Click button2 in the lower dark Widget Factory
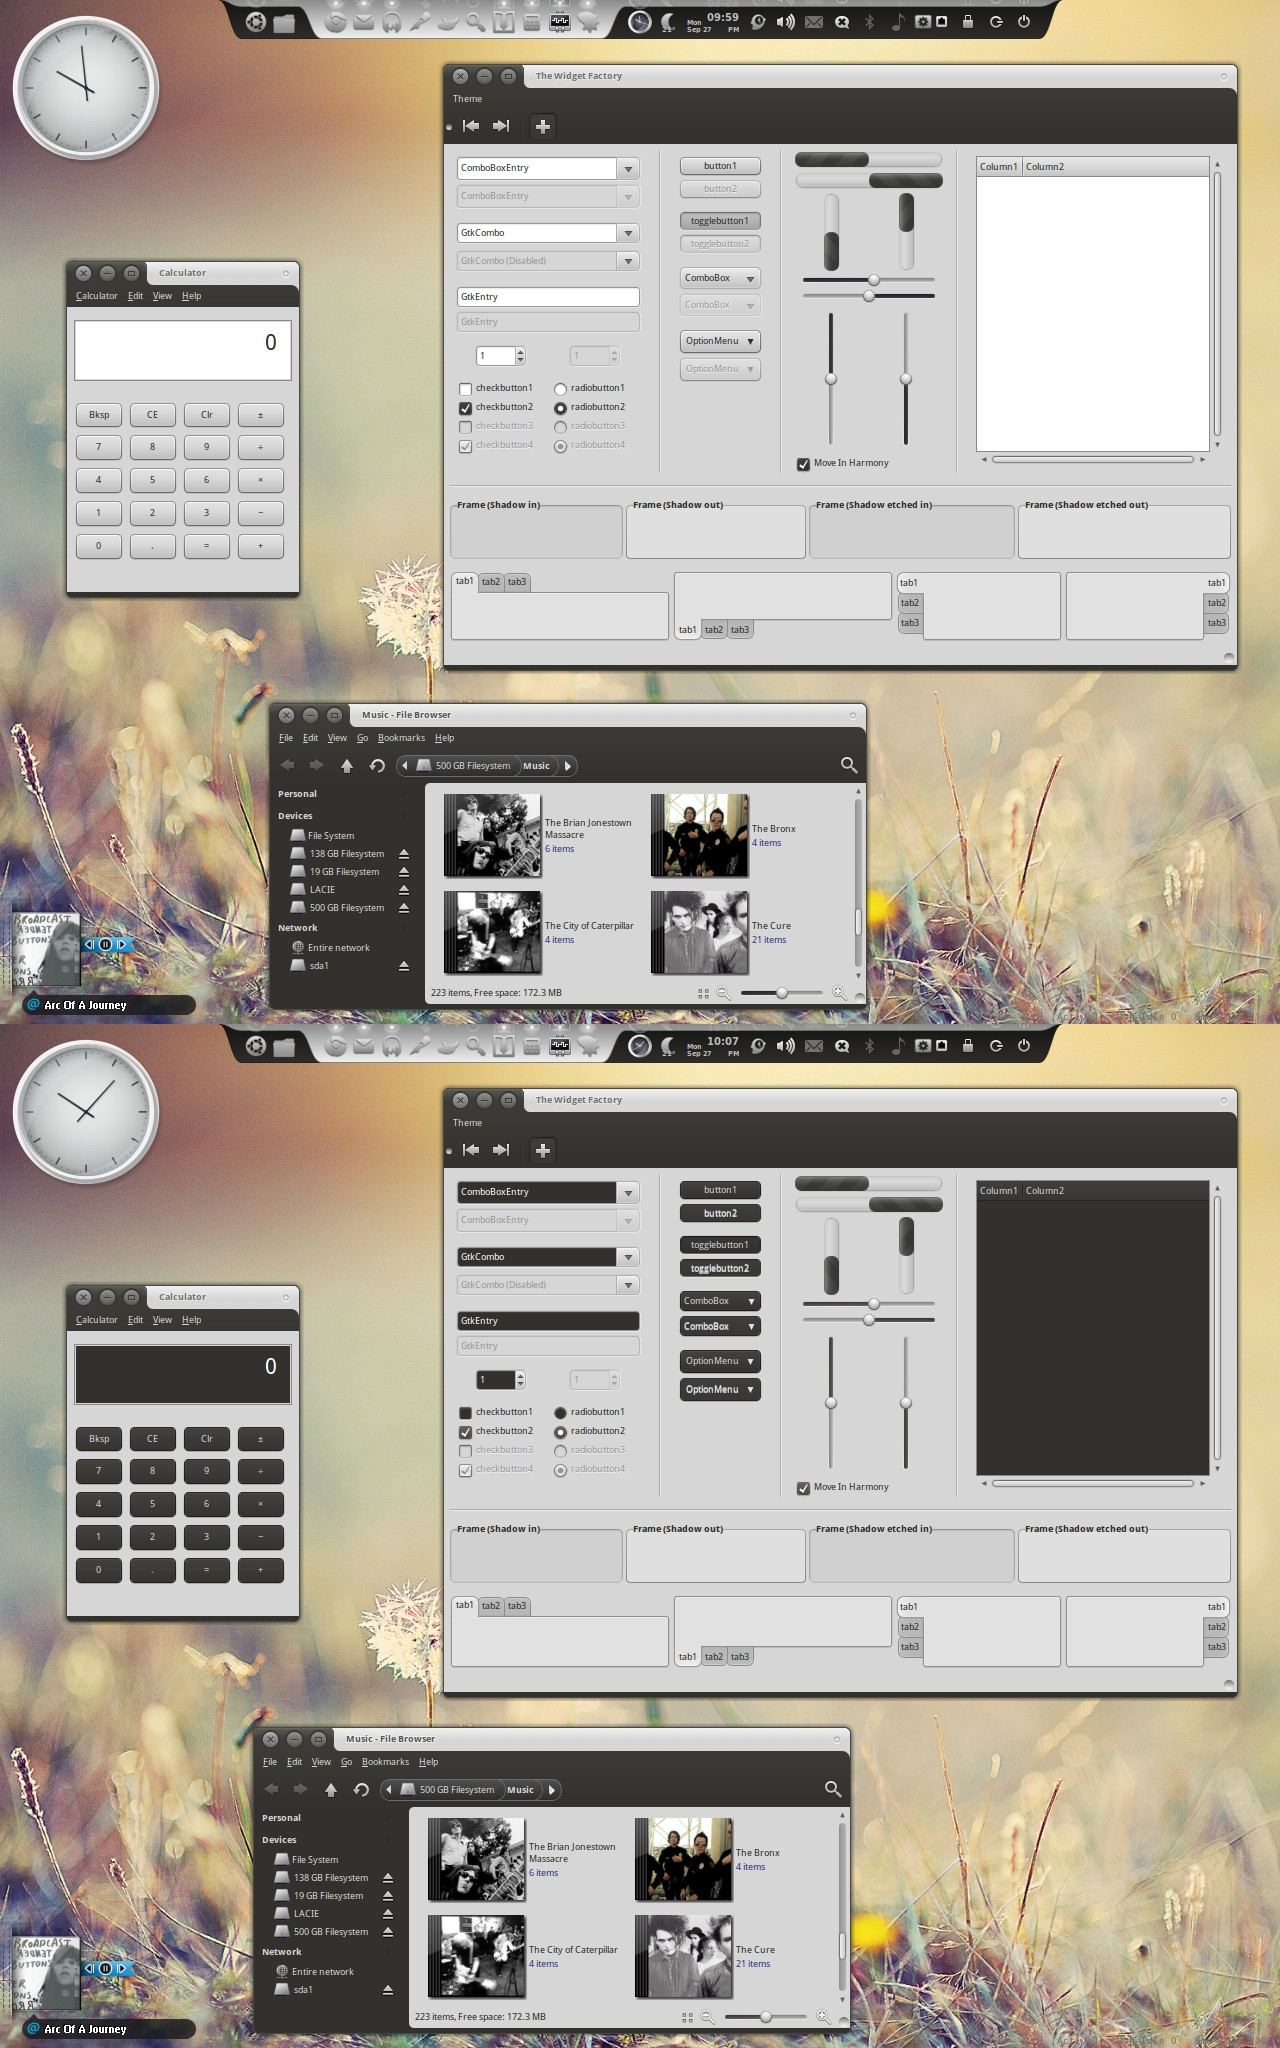The height and width of the screenshot is (2048, 1280). coord(720,1213)
